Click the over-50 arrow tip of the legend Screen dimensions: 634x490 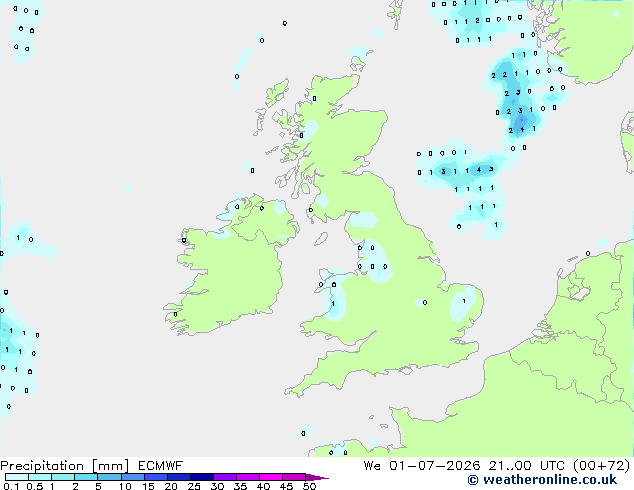click(317, 477)
